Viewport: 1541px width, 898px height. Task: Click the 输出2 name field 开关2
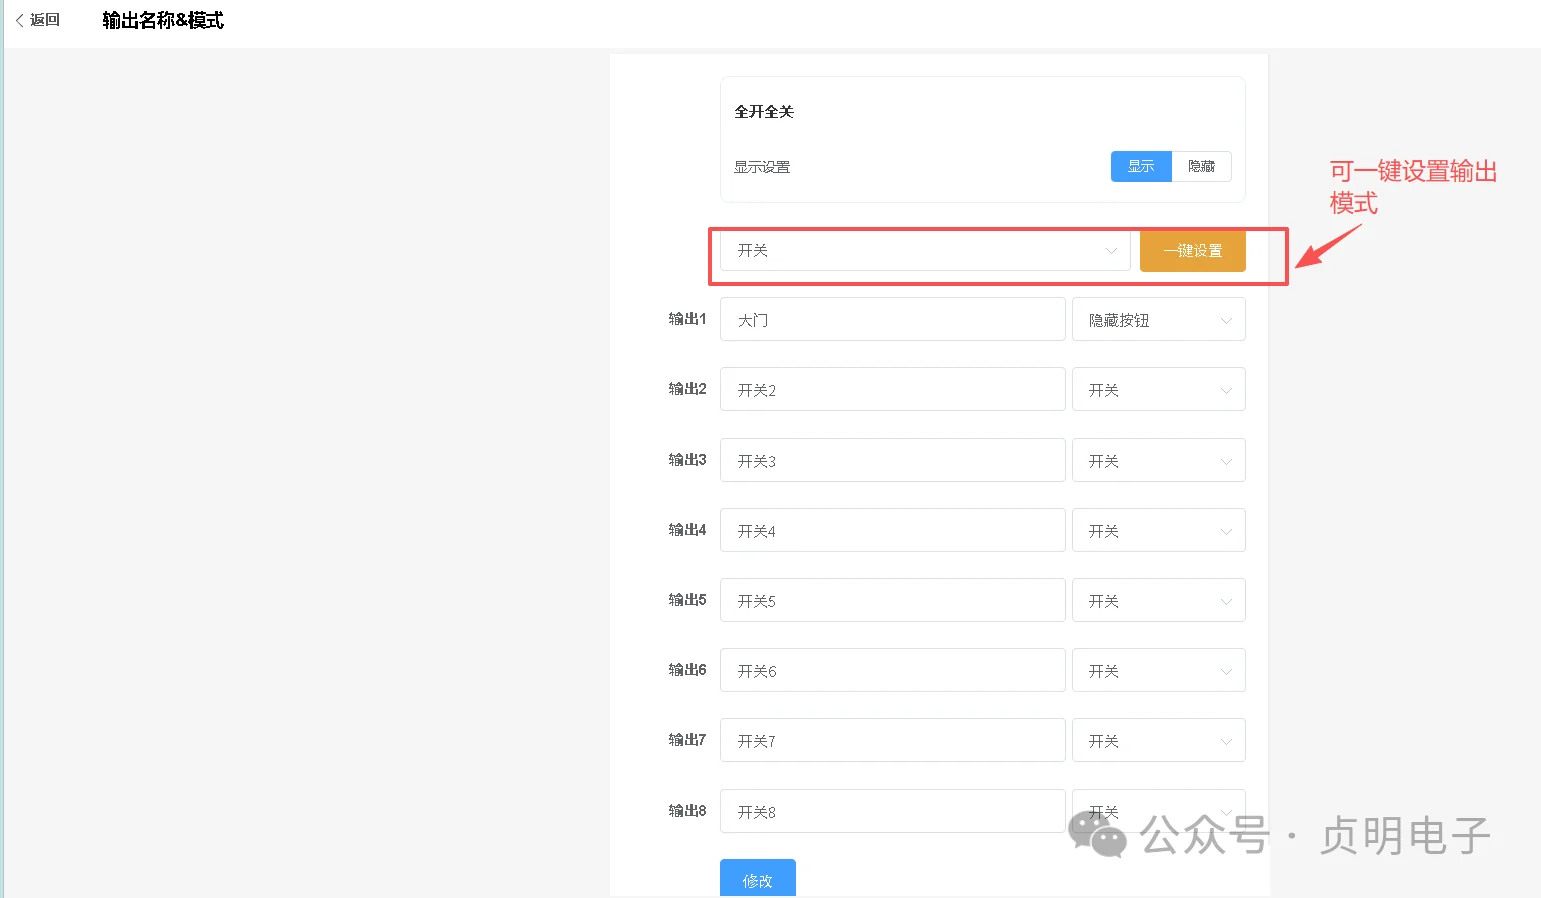(x=892, y=390)
